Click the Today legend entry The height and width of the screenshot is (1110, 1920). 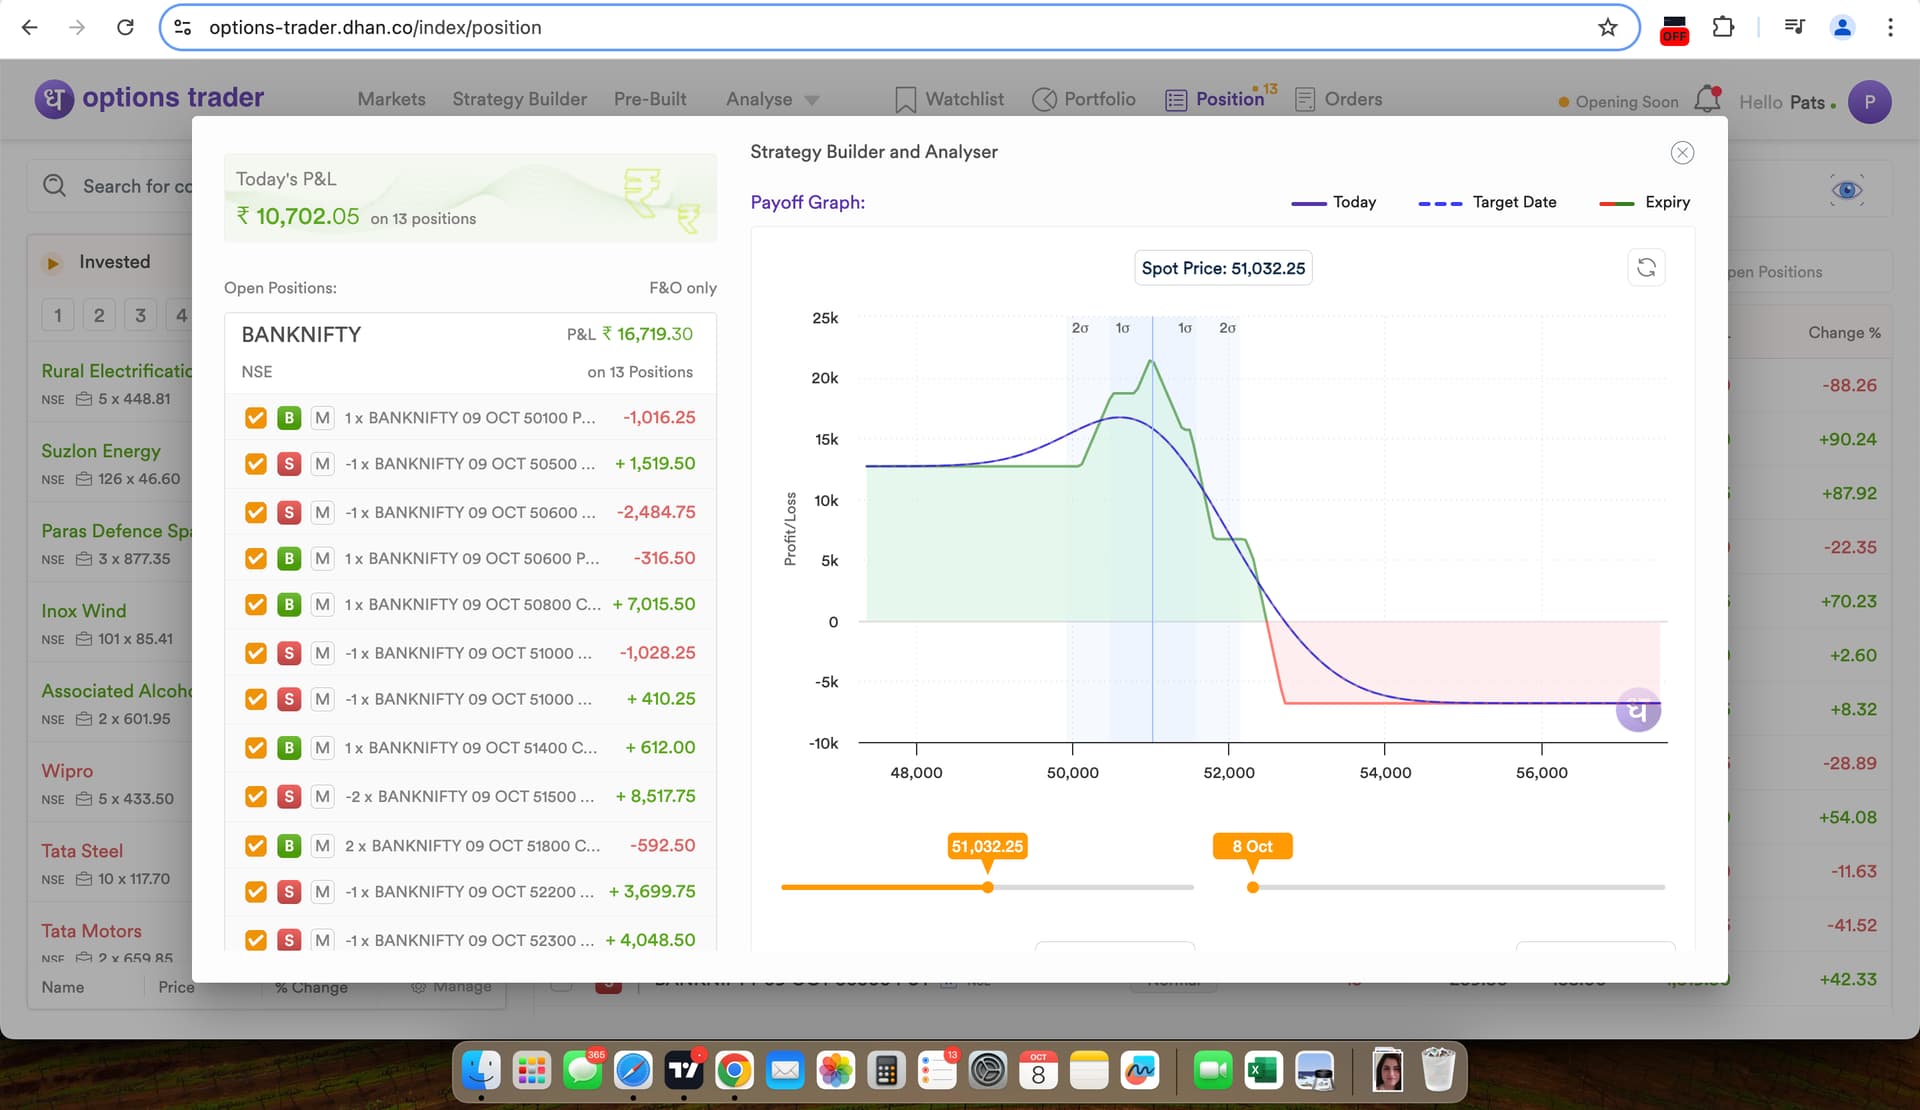pyautogui.click(x=1334, y=202)
